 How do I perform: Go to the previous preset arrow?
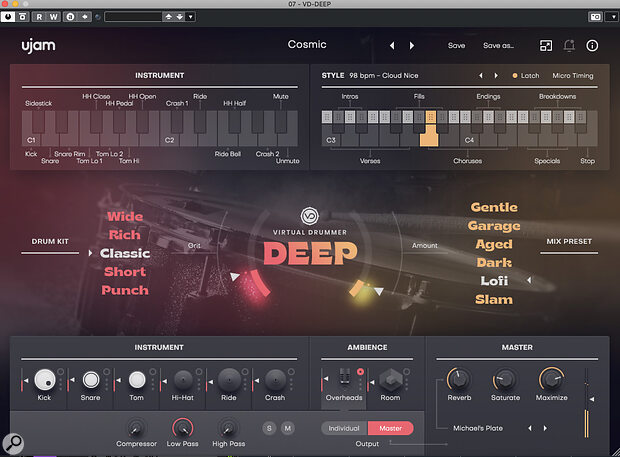click(392, 45)
